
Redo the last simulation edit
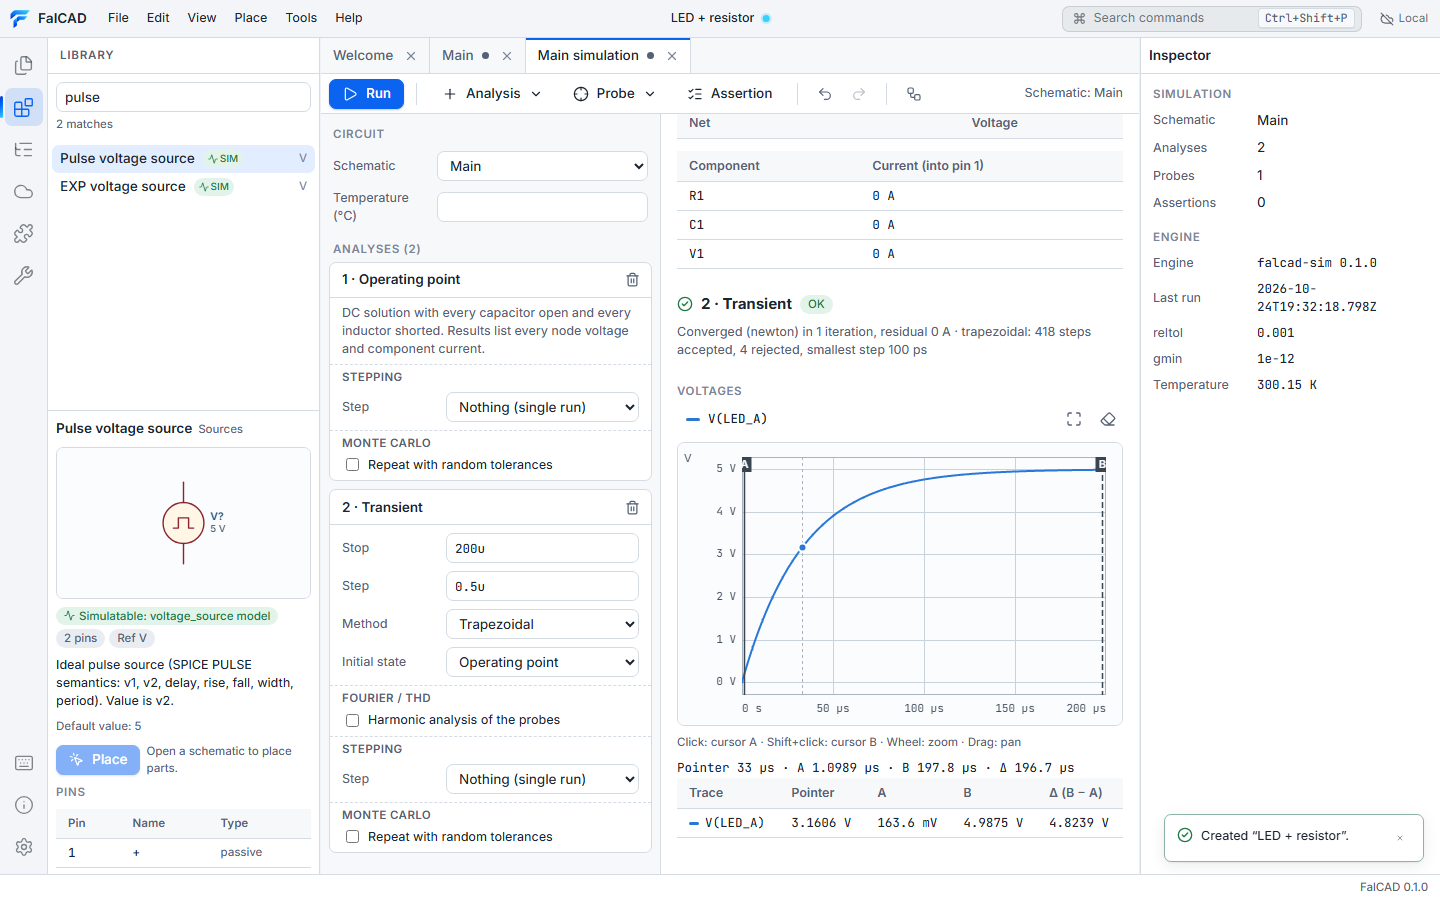(859, 94)
